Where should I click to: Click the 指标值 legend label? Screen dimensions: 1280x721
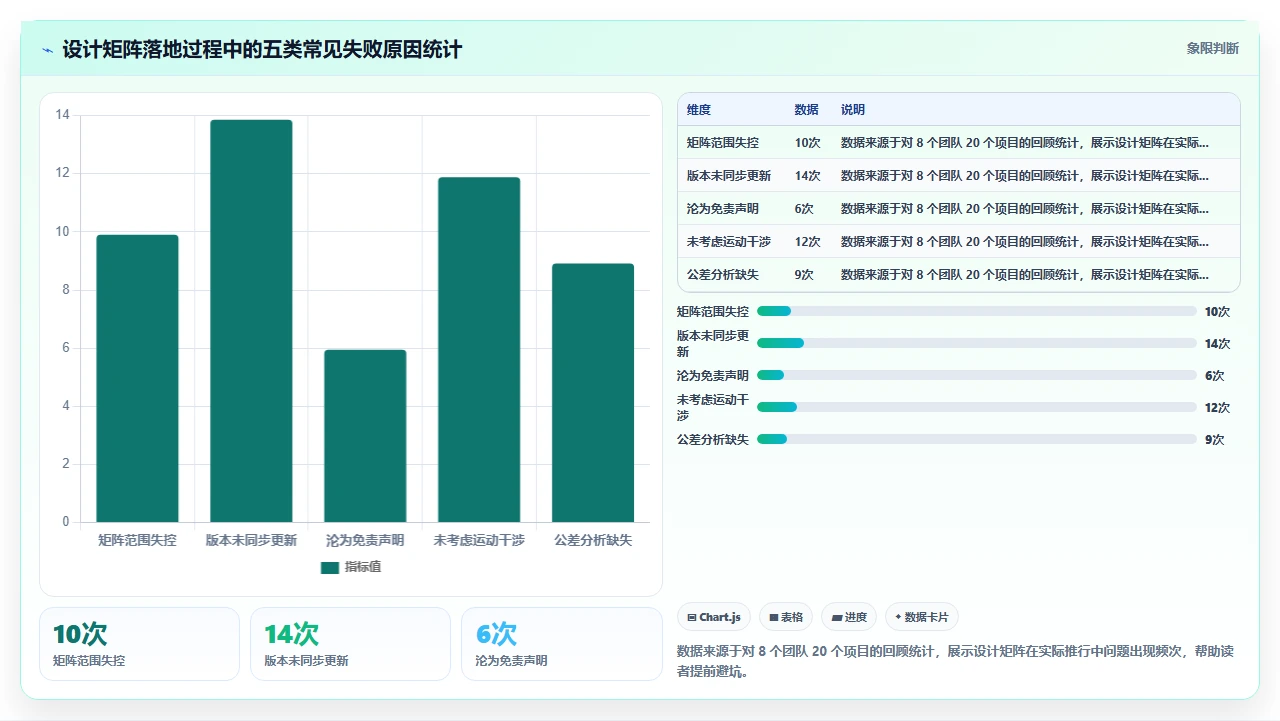(x=363, y=567)
